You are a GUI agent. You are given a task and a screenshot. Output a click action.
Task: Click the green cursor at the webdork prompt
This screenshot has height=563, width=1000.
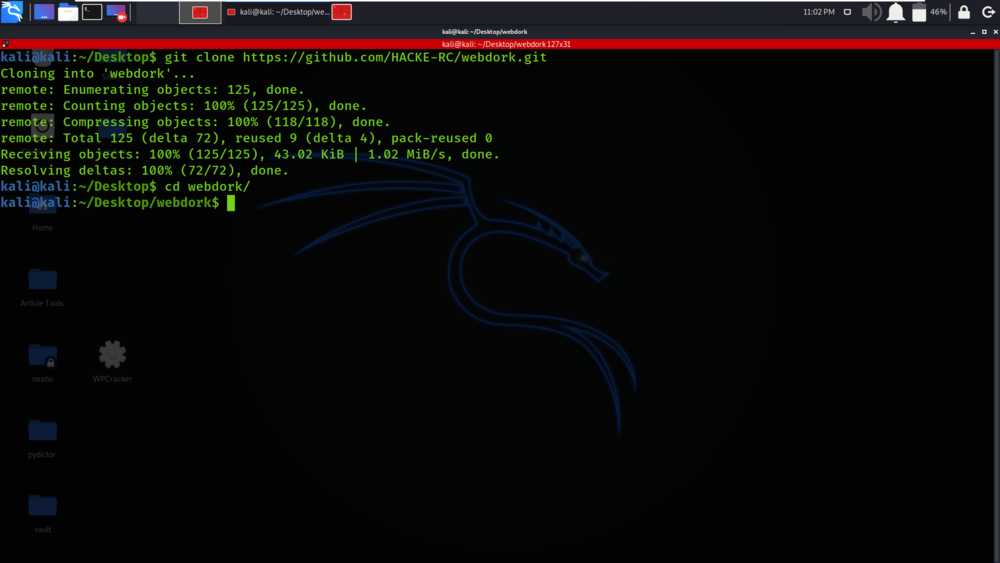(x=231, y=203)
